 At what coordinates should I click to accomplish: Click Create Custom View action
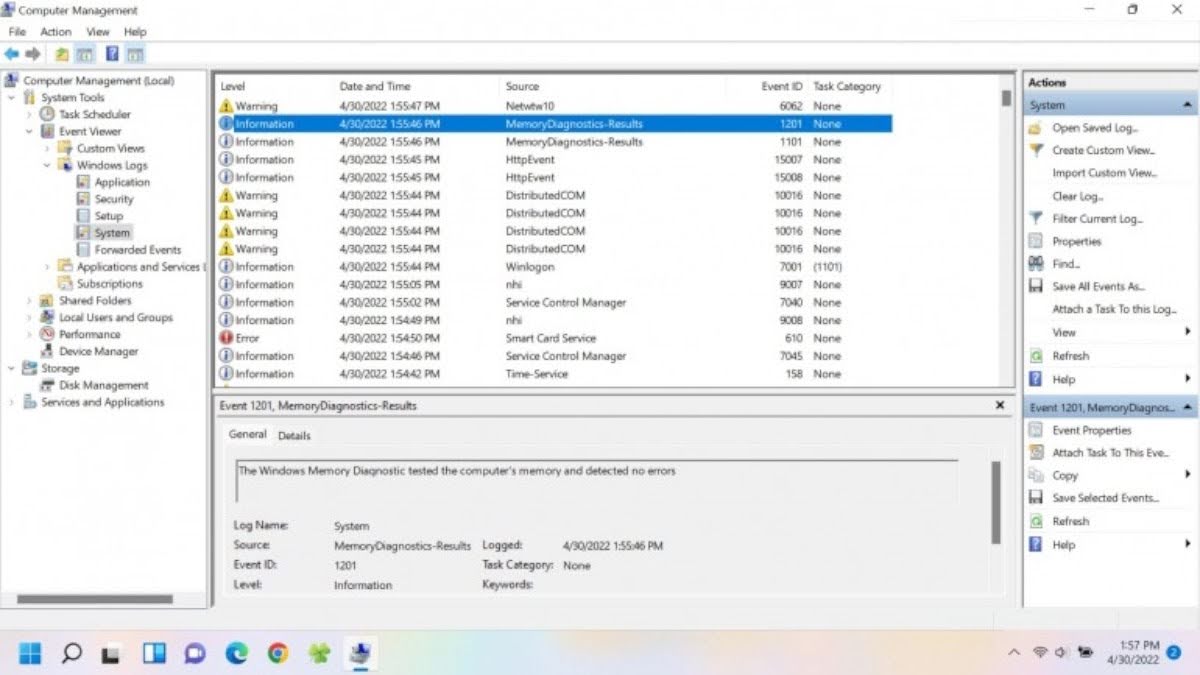pos(1103,150)
